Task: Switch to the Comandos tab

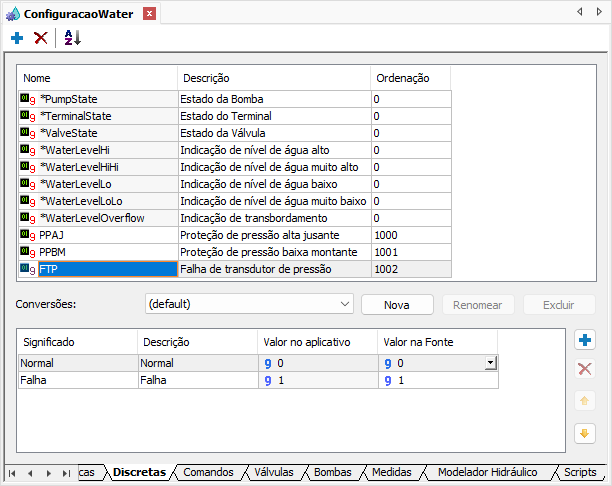Action: [208, 472]
